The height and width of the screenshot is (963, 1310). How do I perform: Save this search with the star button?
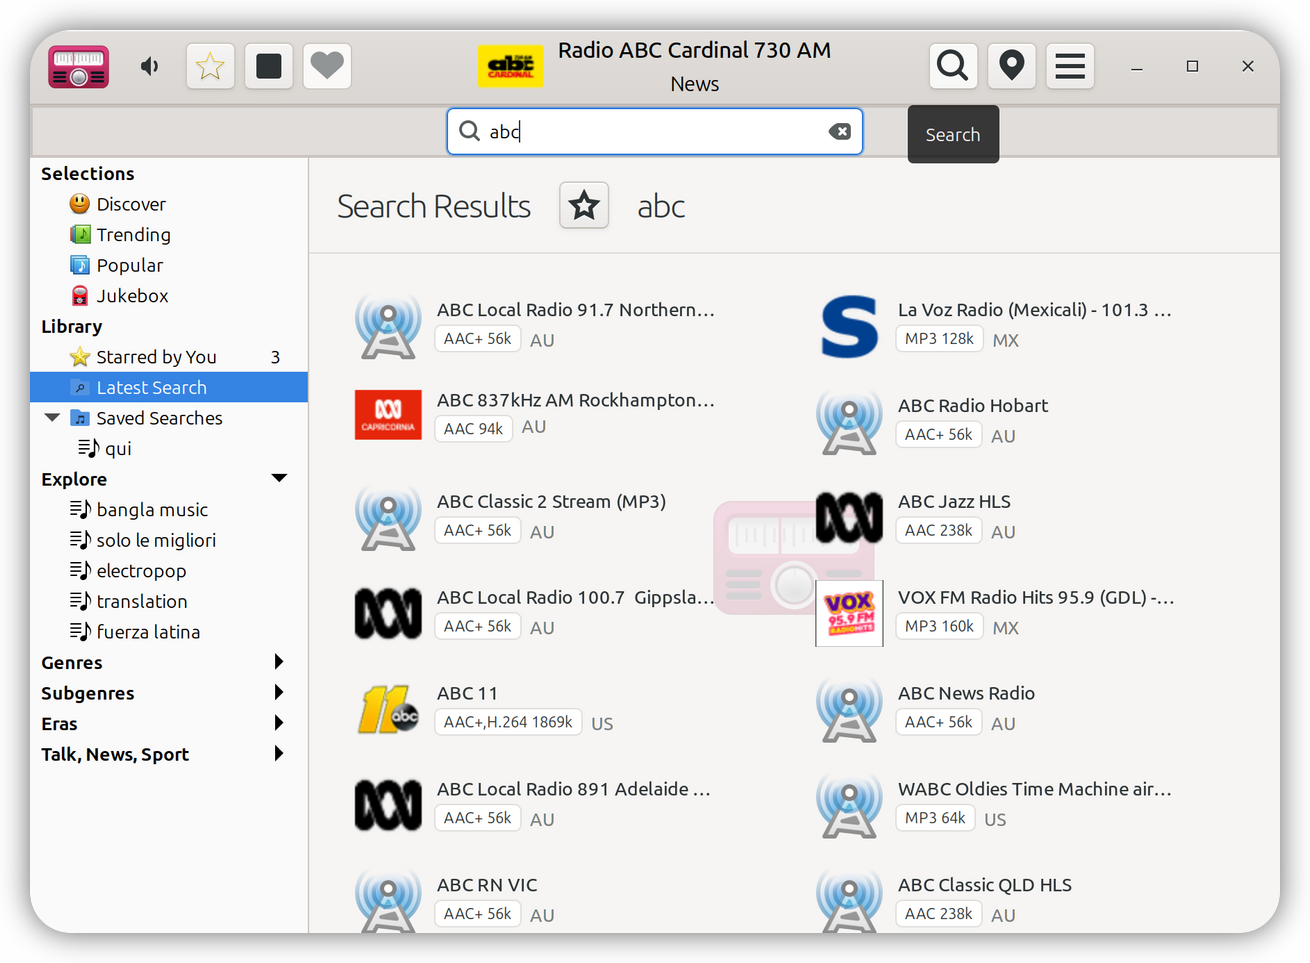(x=584, y=206)
